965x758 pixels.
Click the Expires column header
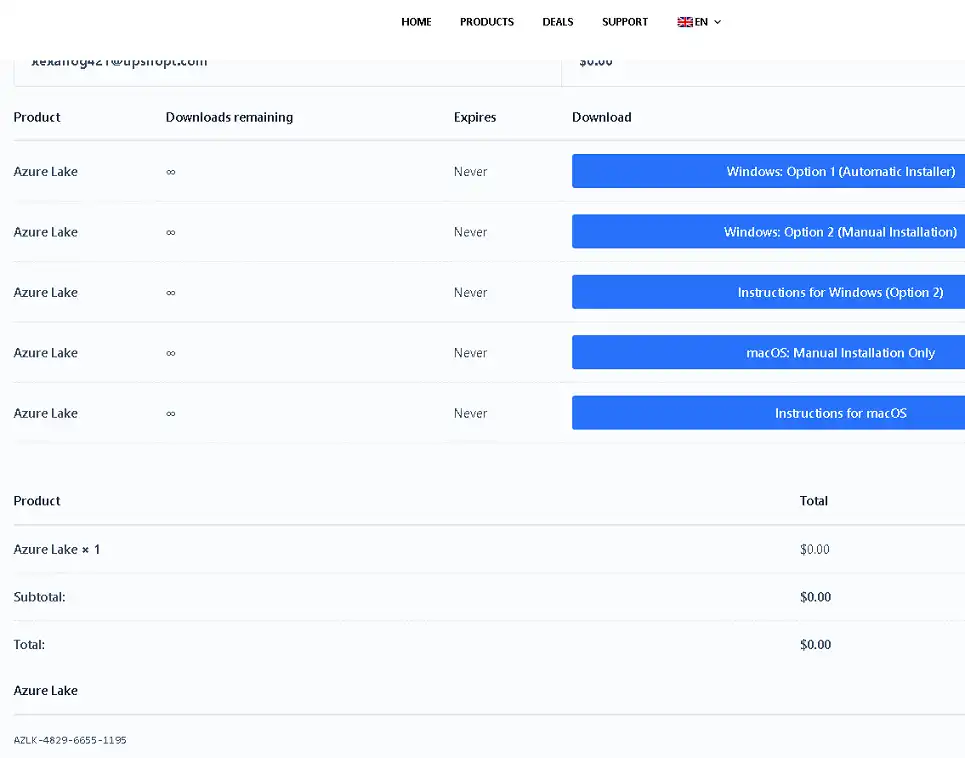tap(475, 117)
